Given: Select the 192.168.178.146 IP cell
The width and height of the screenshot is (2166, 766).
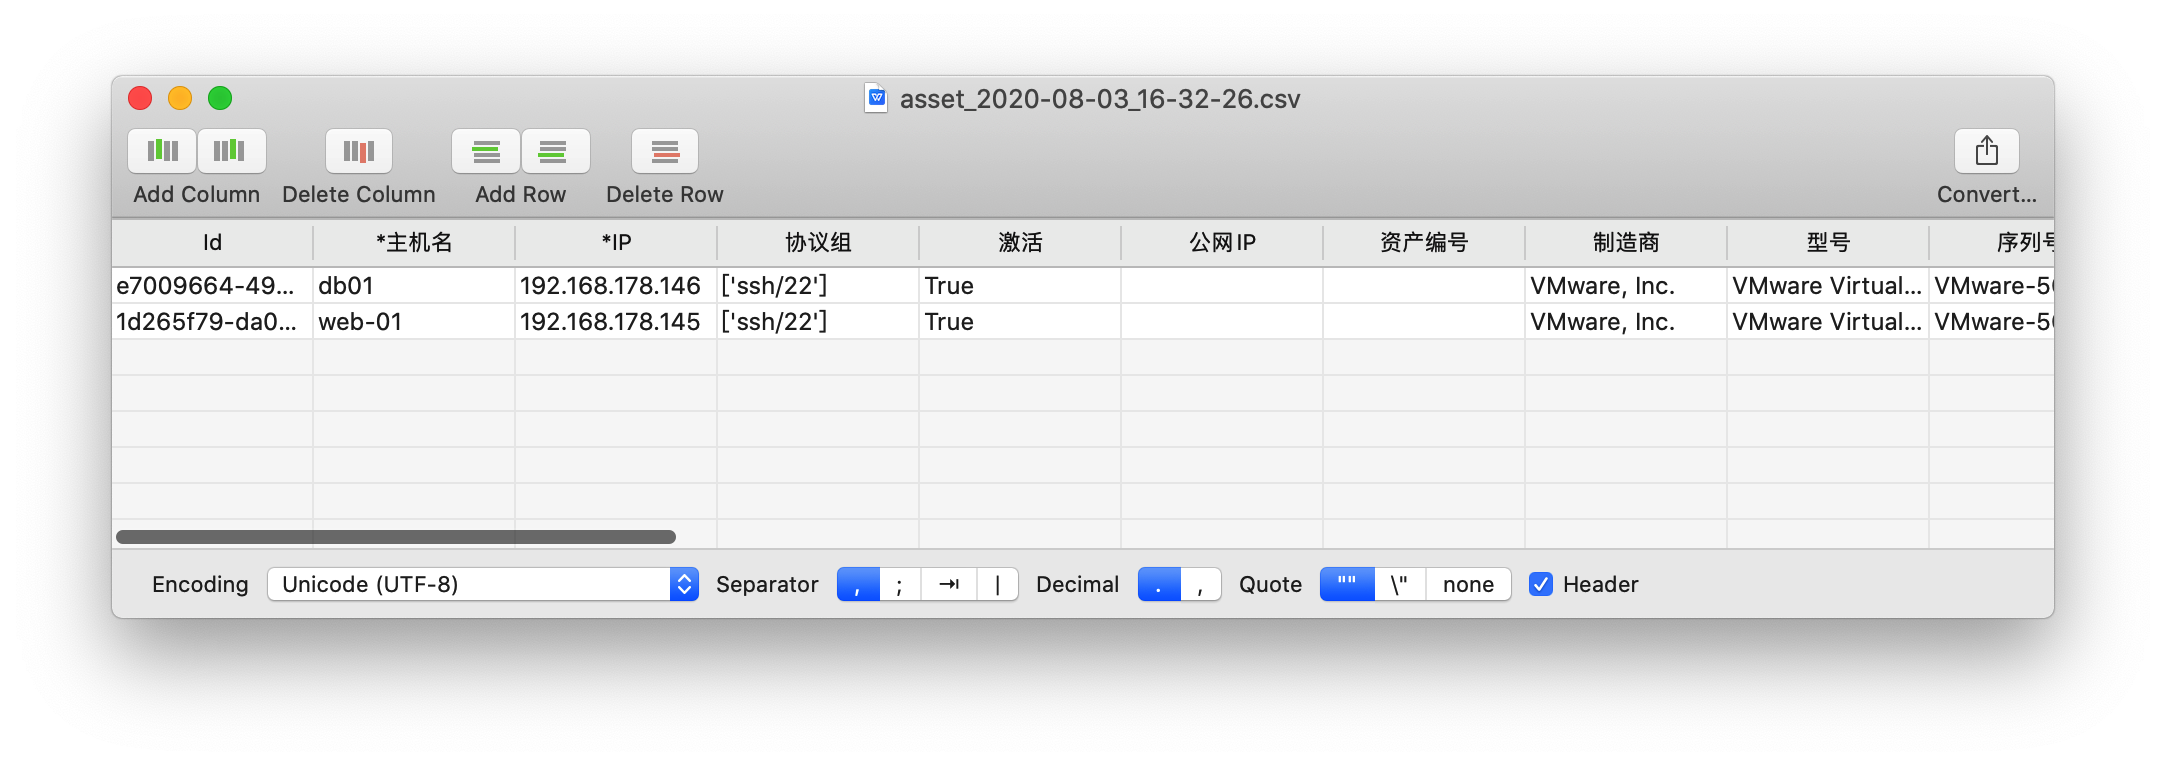Looking at the screenshot, I should (616, 286).
